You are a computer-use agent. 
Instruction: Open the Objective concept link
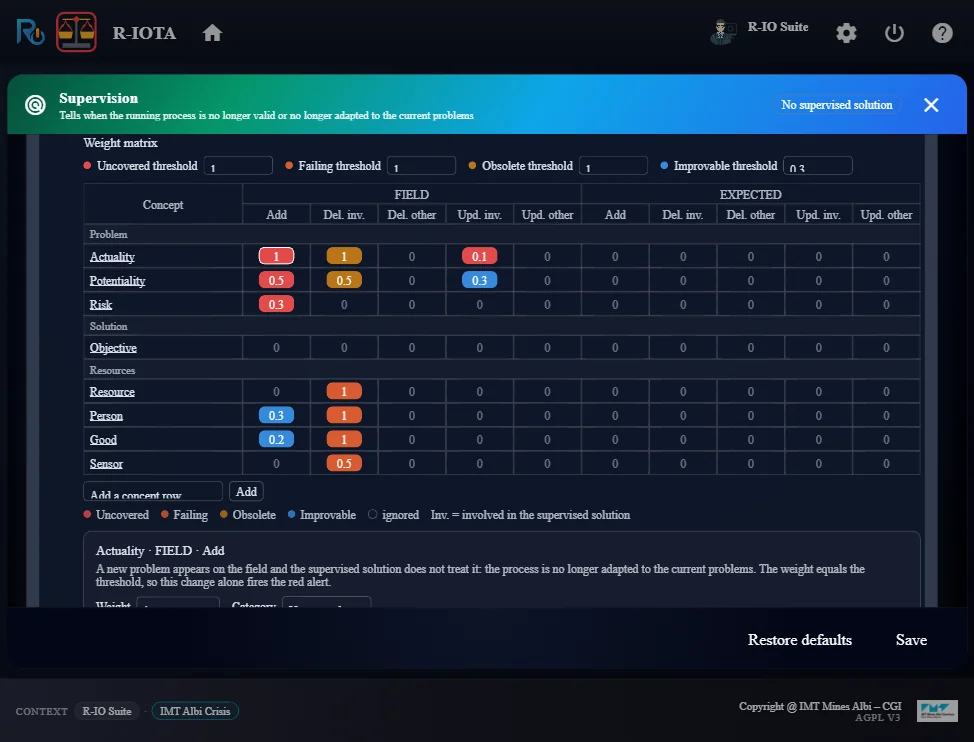113,348
